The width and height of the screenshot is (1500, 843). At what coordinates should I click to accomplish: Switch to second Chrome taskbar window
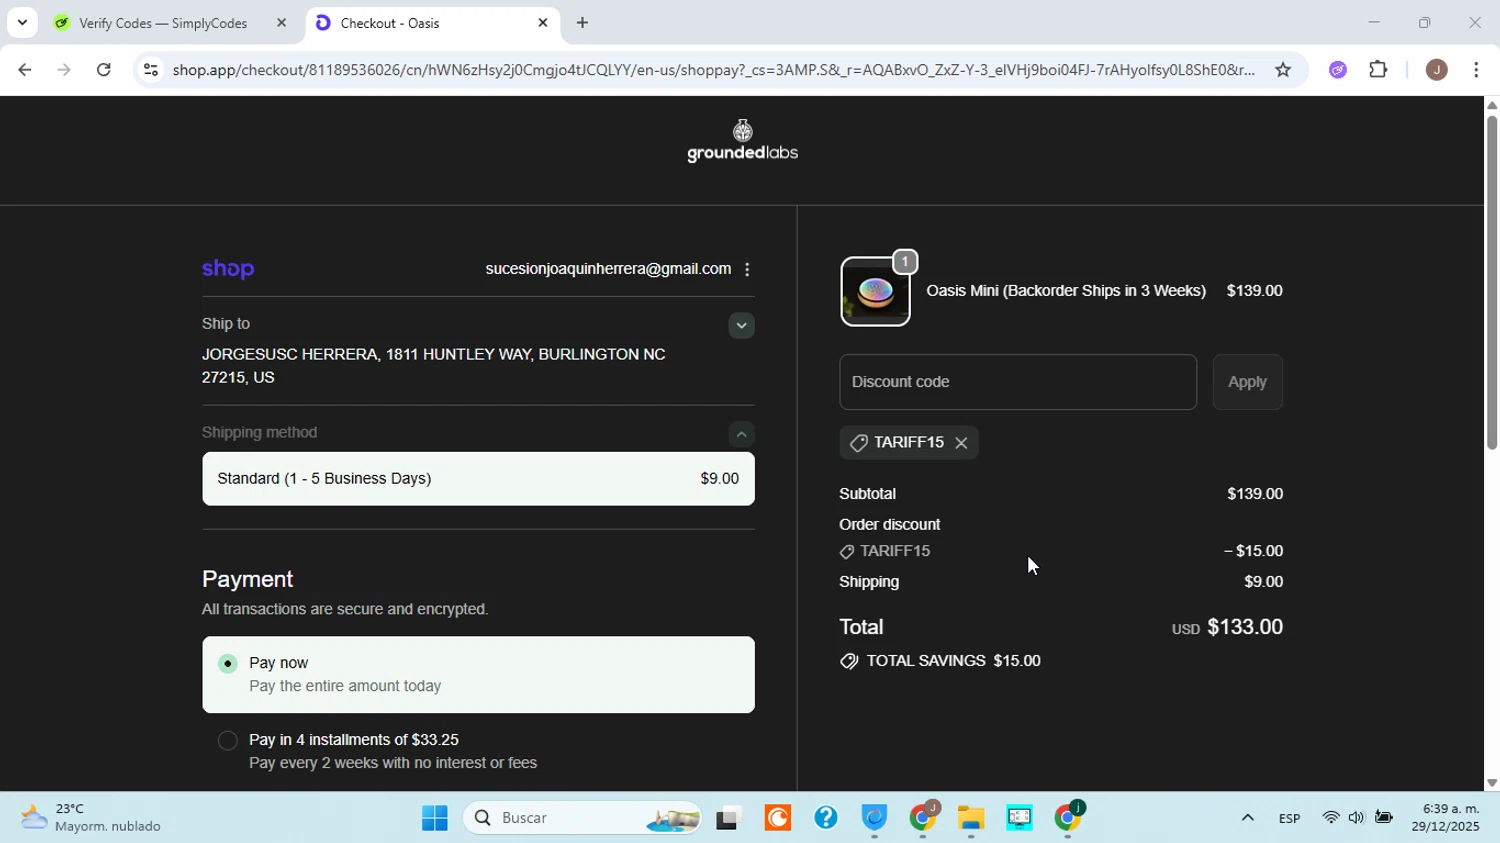coord(1068,819)
